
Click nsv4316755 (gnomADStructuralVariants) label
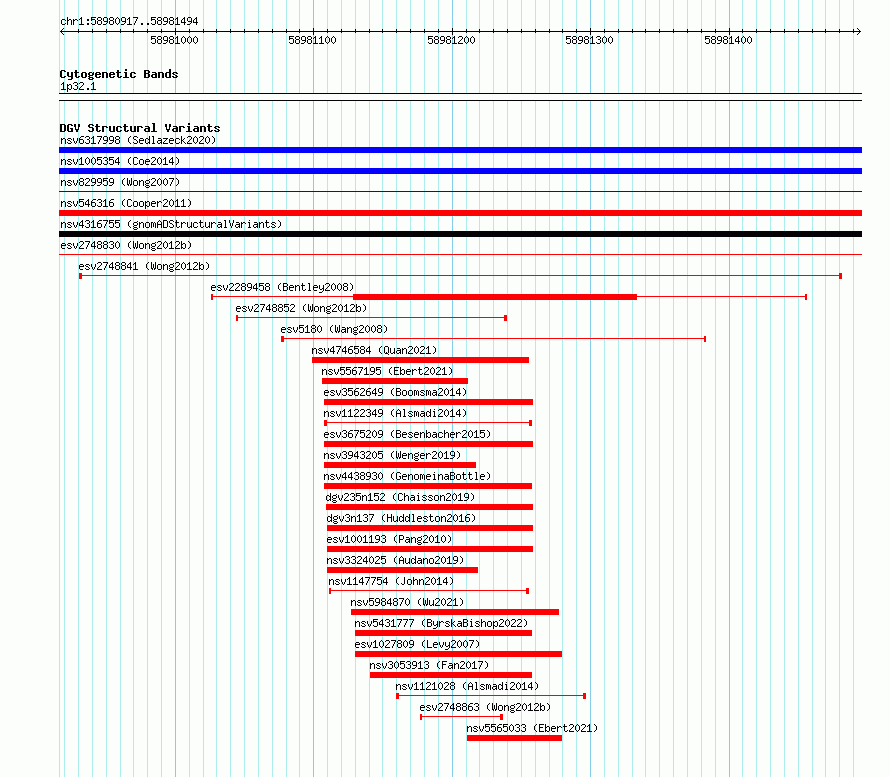click(171, 224)
